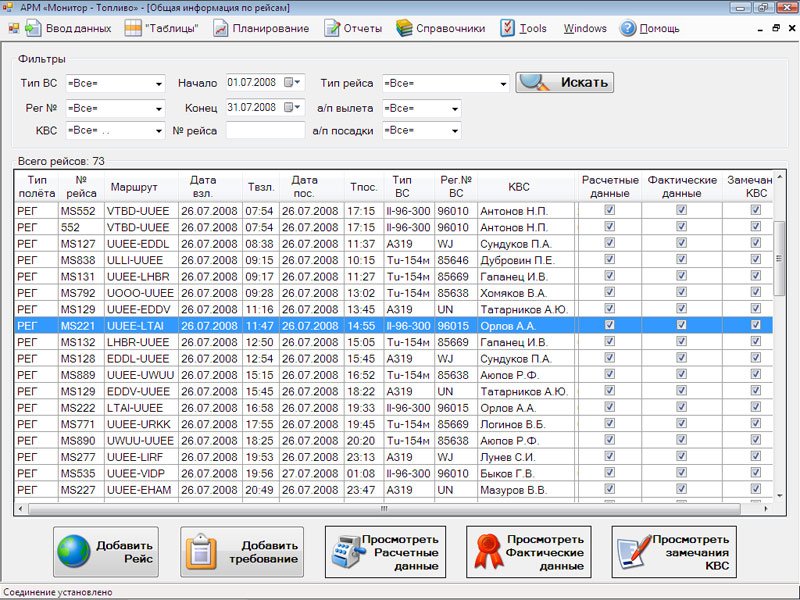Click the clipboard icon on Добавить требование
Viewport: 800px width, 600px height.
pos(202,552)
